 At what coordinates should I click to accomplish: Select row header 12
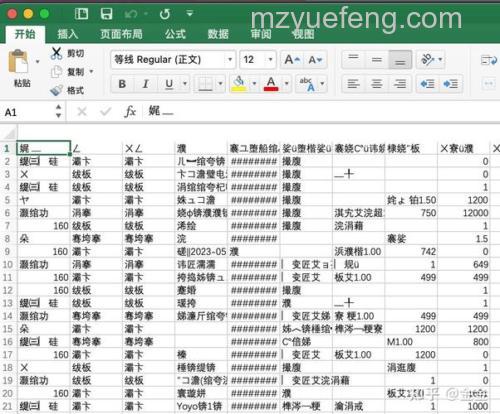tap(8, 290)
